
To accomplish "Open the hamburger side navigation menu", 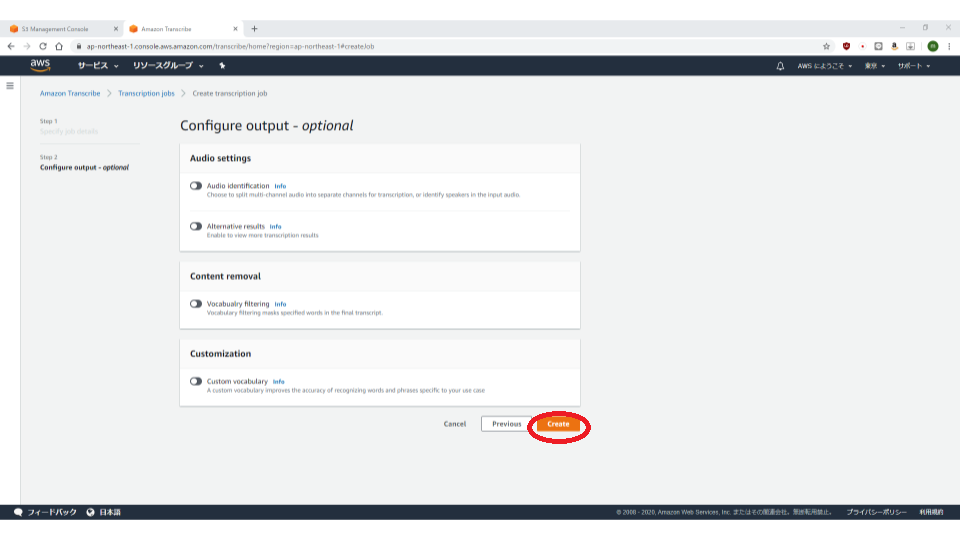I will pyautogui.click(x=10, y=86).
